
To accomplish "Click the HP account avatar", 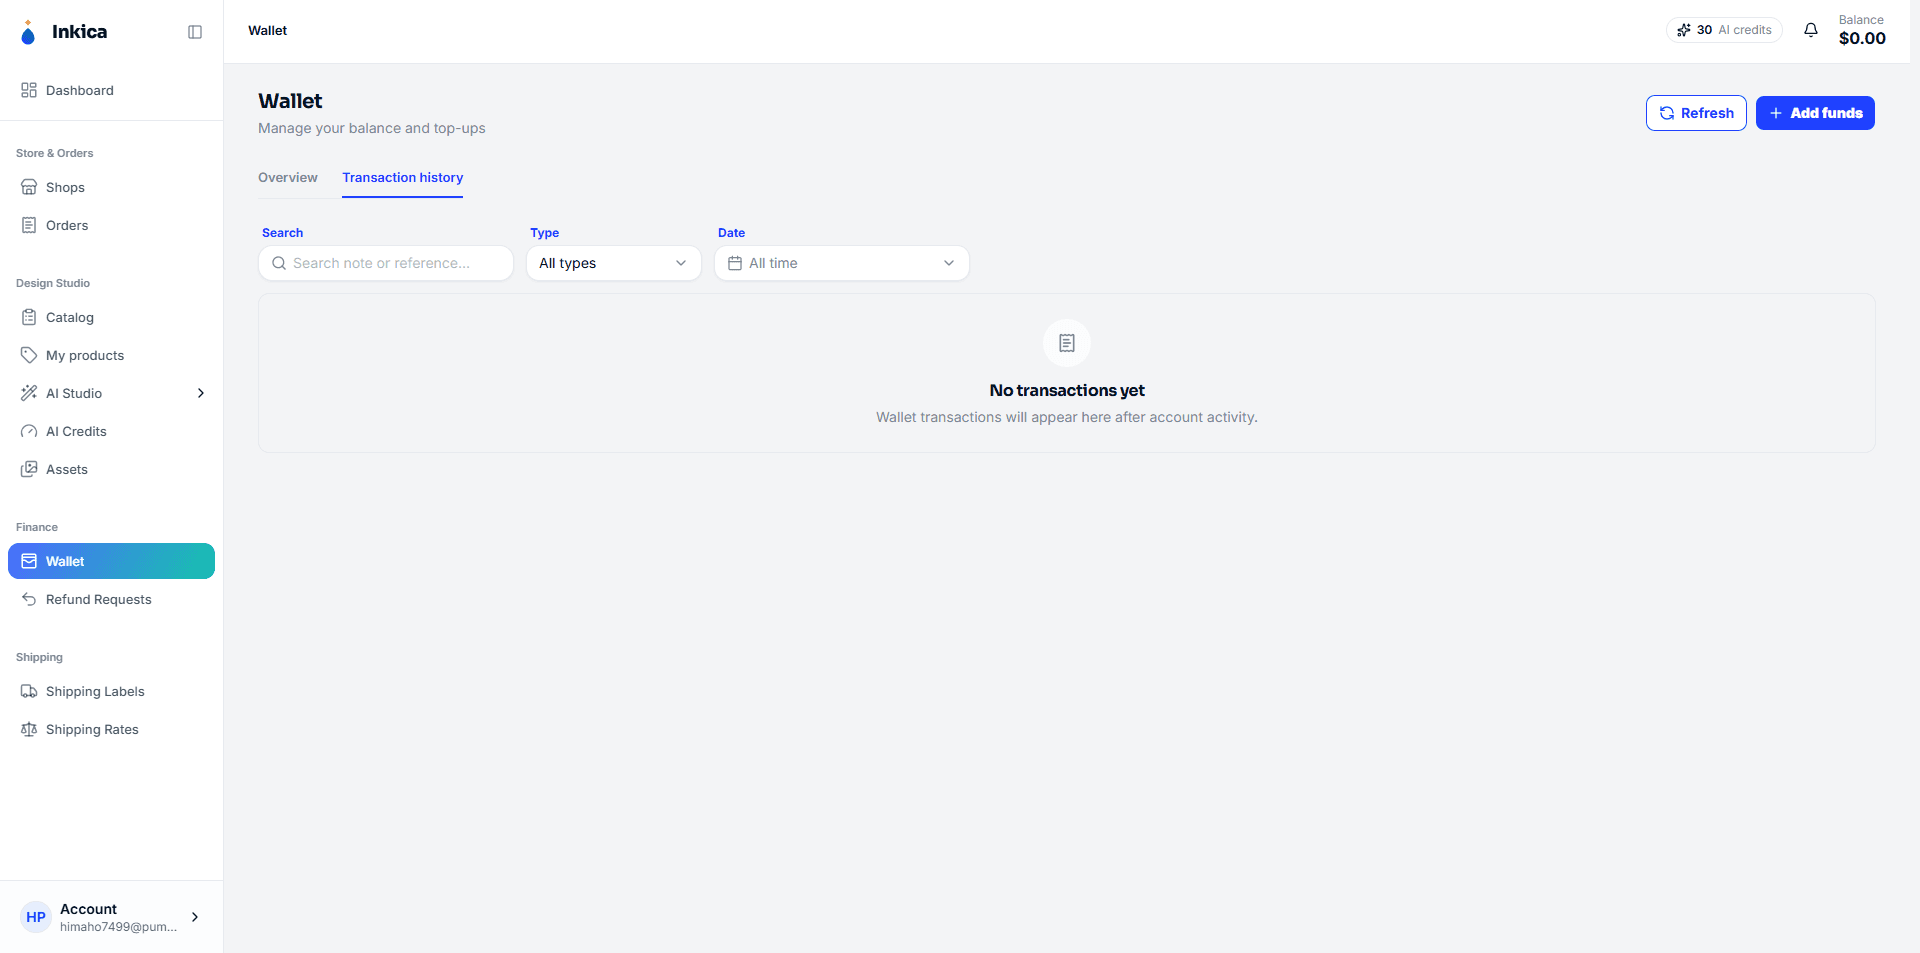I will coord(36,917).
